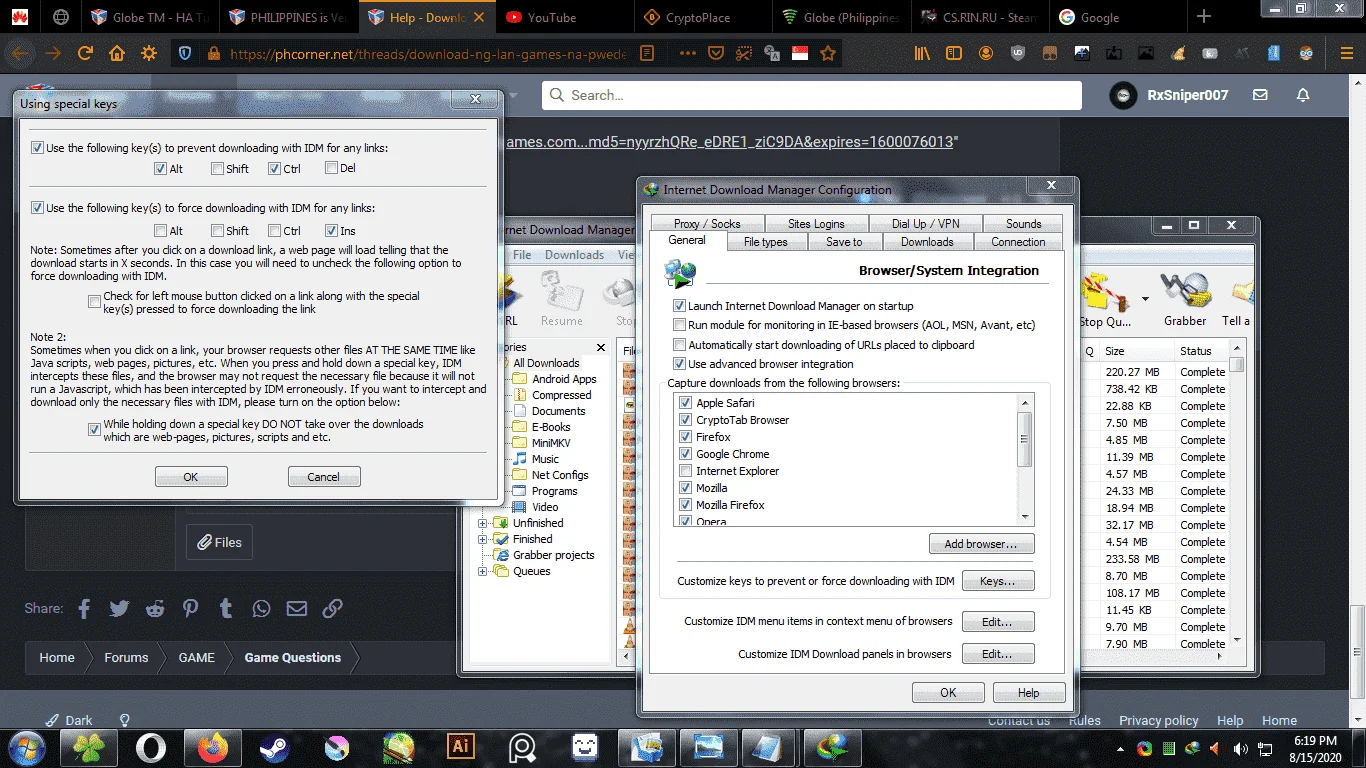Click the forum Search field
Screen dimensions: 1366x768
(x=812, y=95)
